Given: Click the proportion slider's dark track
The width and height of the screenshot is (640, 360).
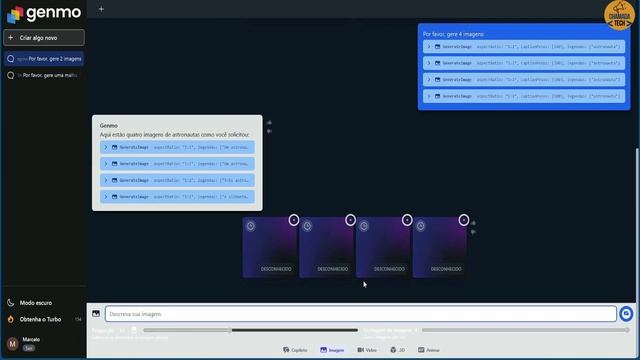Looking at the screenshot, I should pyautogui.click(x=294, y=330).
